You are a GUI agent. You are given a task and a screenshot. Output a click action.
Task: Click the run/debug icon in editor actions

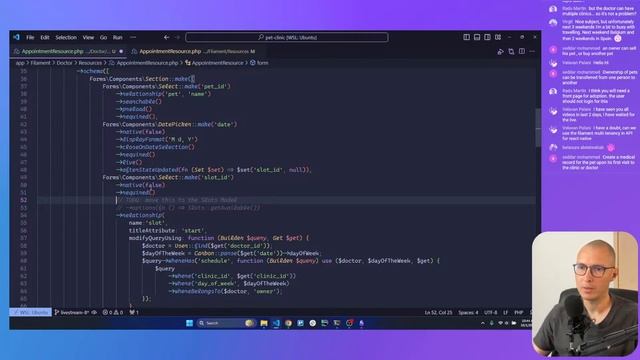coord(500,51)
